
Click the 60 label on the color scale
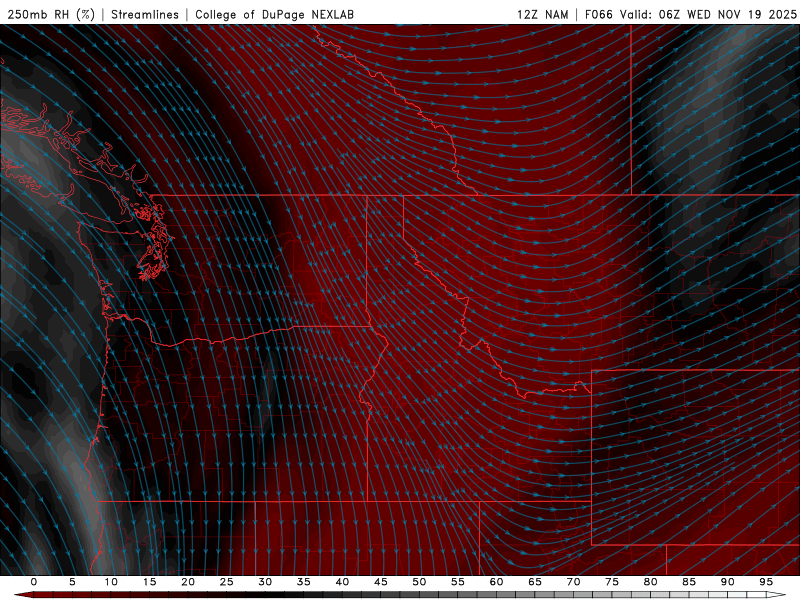pos(496,582)
